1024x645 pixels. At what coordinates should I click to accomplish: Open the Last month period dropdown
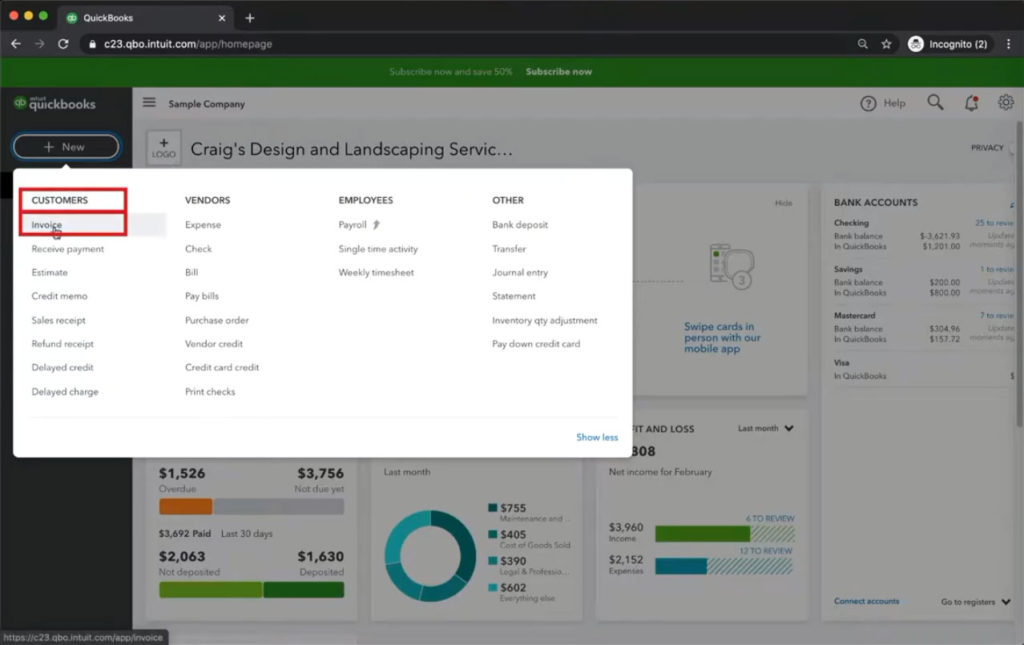click(765, 428)
